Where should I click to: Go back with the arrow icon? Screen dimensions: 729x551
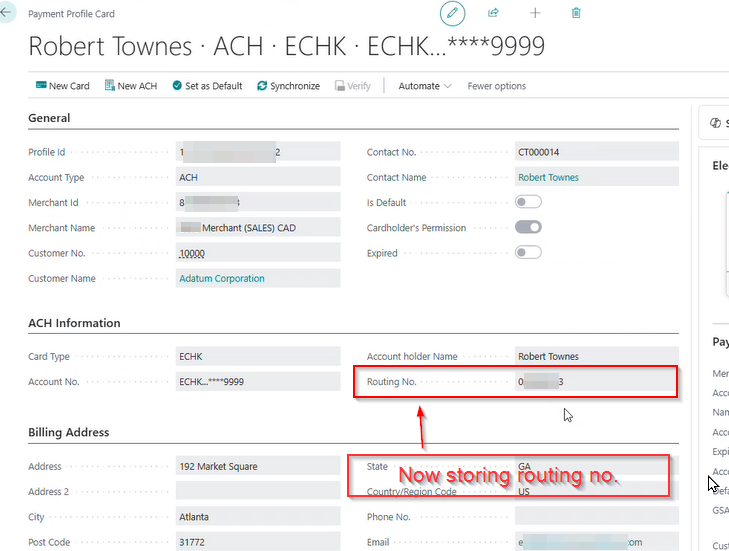7,12
